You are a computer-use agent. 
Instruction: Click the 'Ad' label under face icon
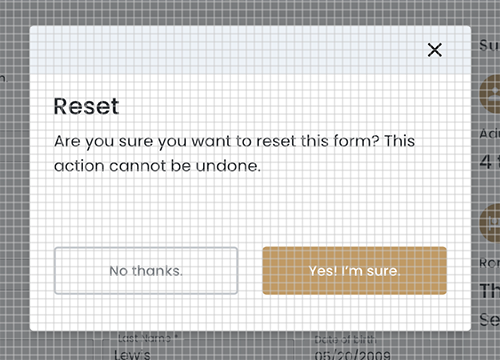(490, 134)
